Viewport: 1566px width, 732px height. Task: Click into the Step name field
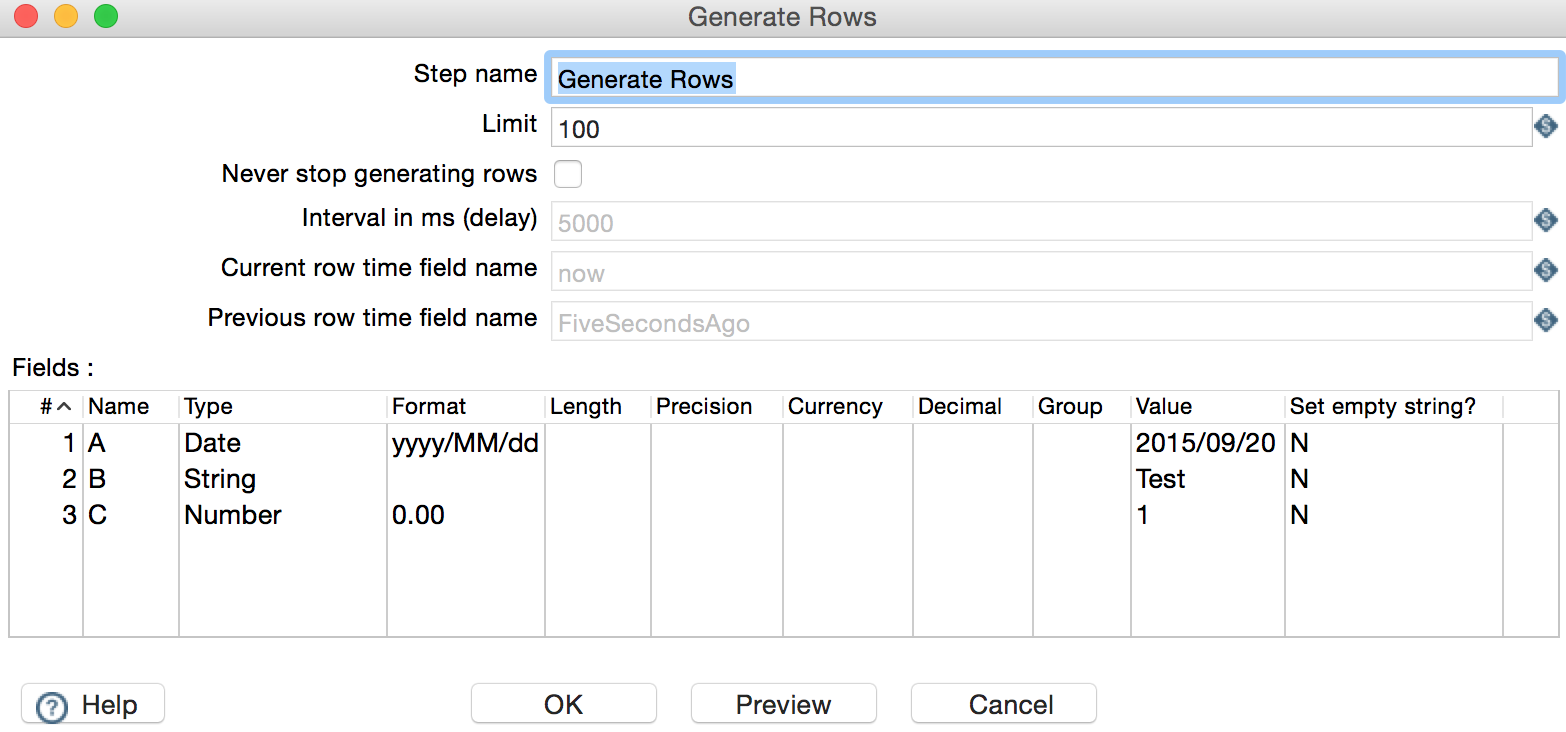click(1050, 79)
